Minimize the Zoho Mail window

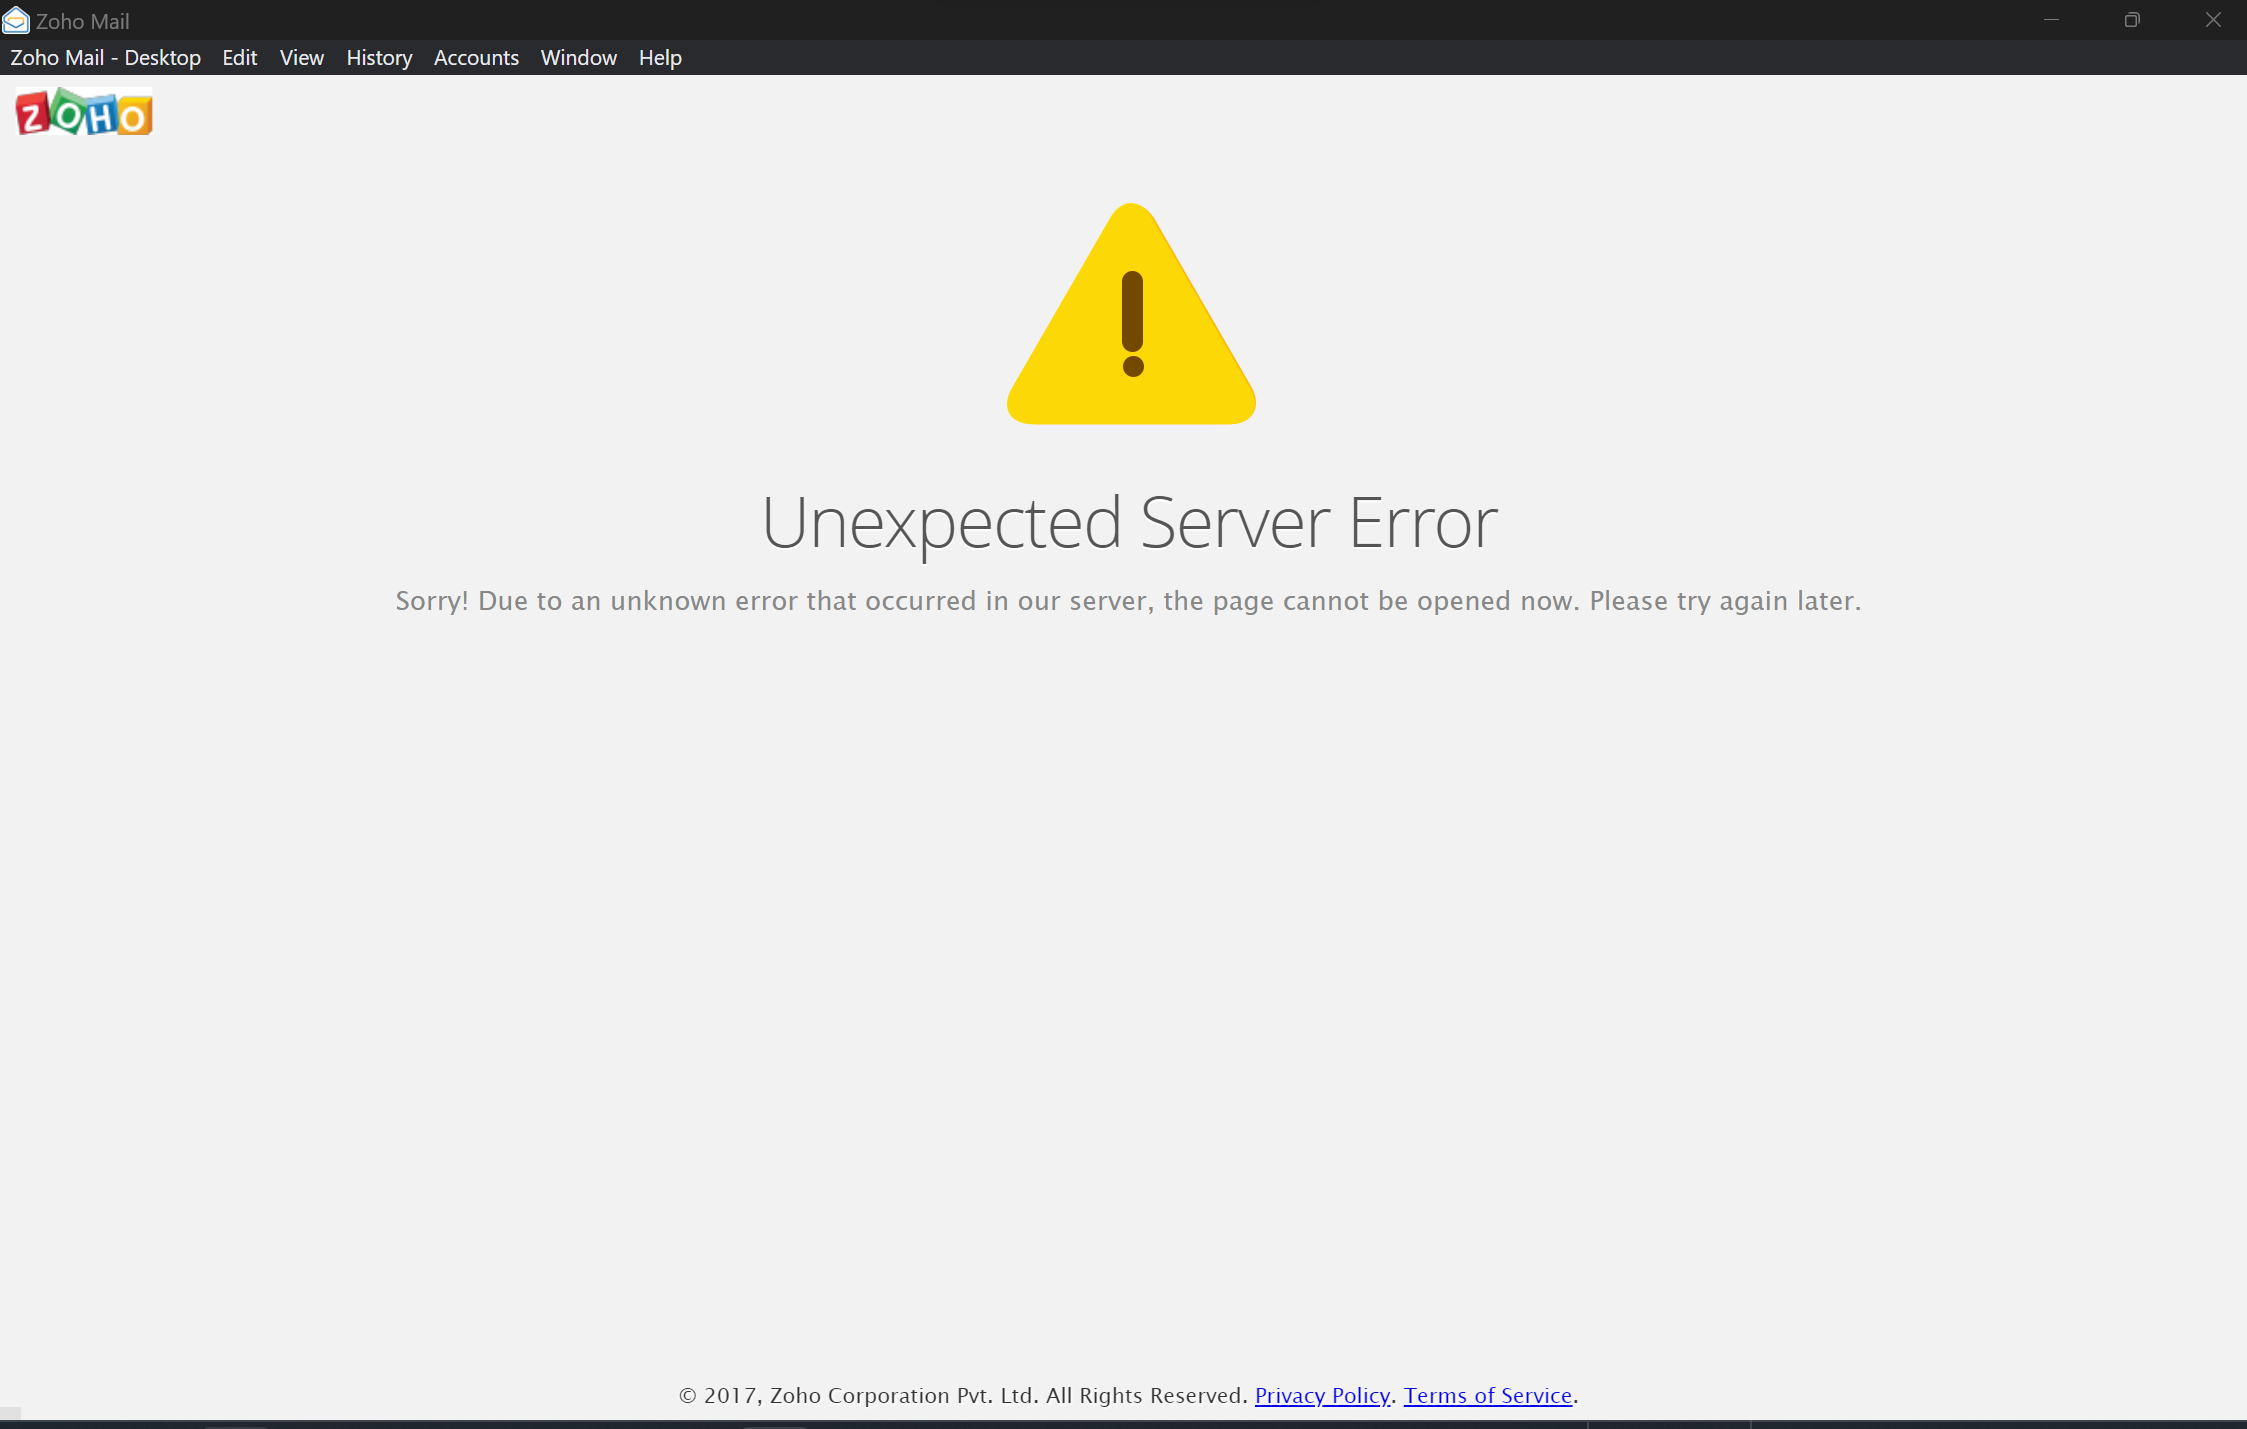tap(2051, 20)
